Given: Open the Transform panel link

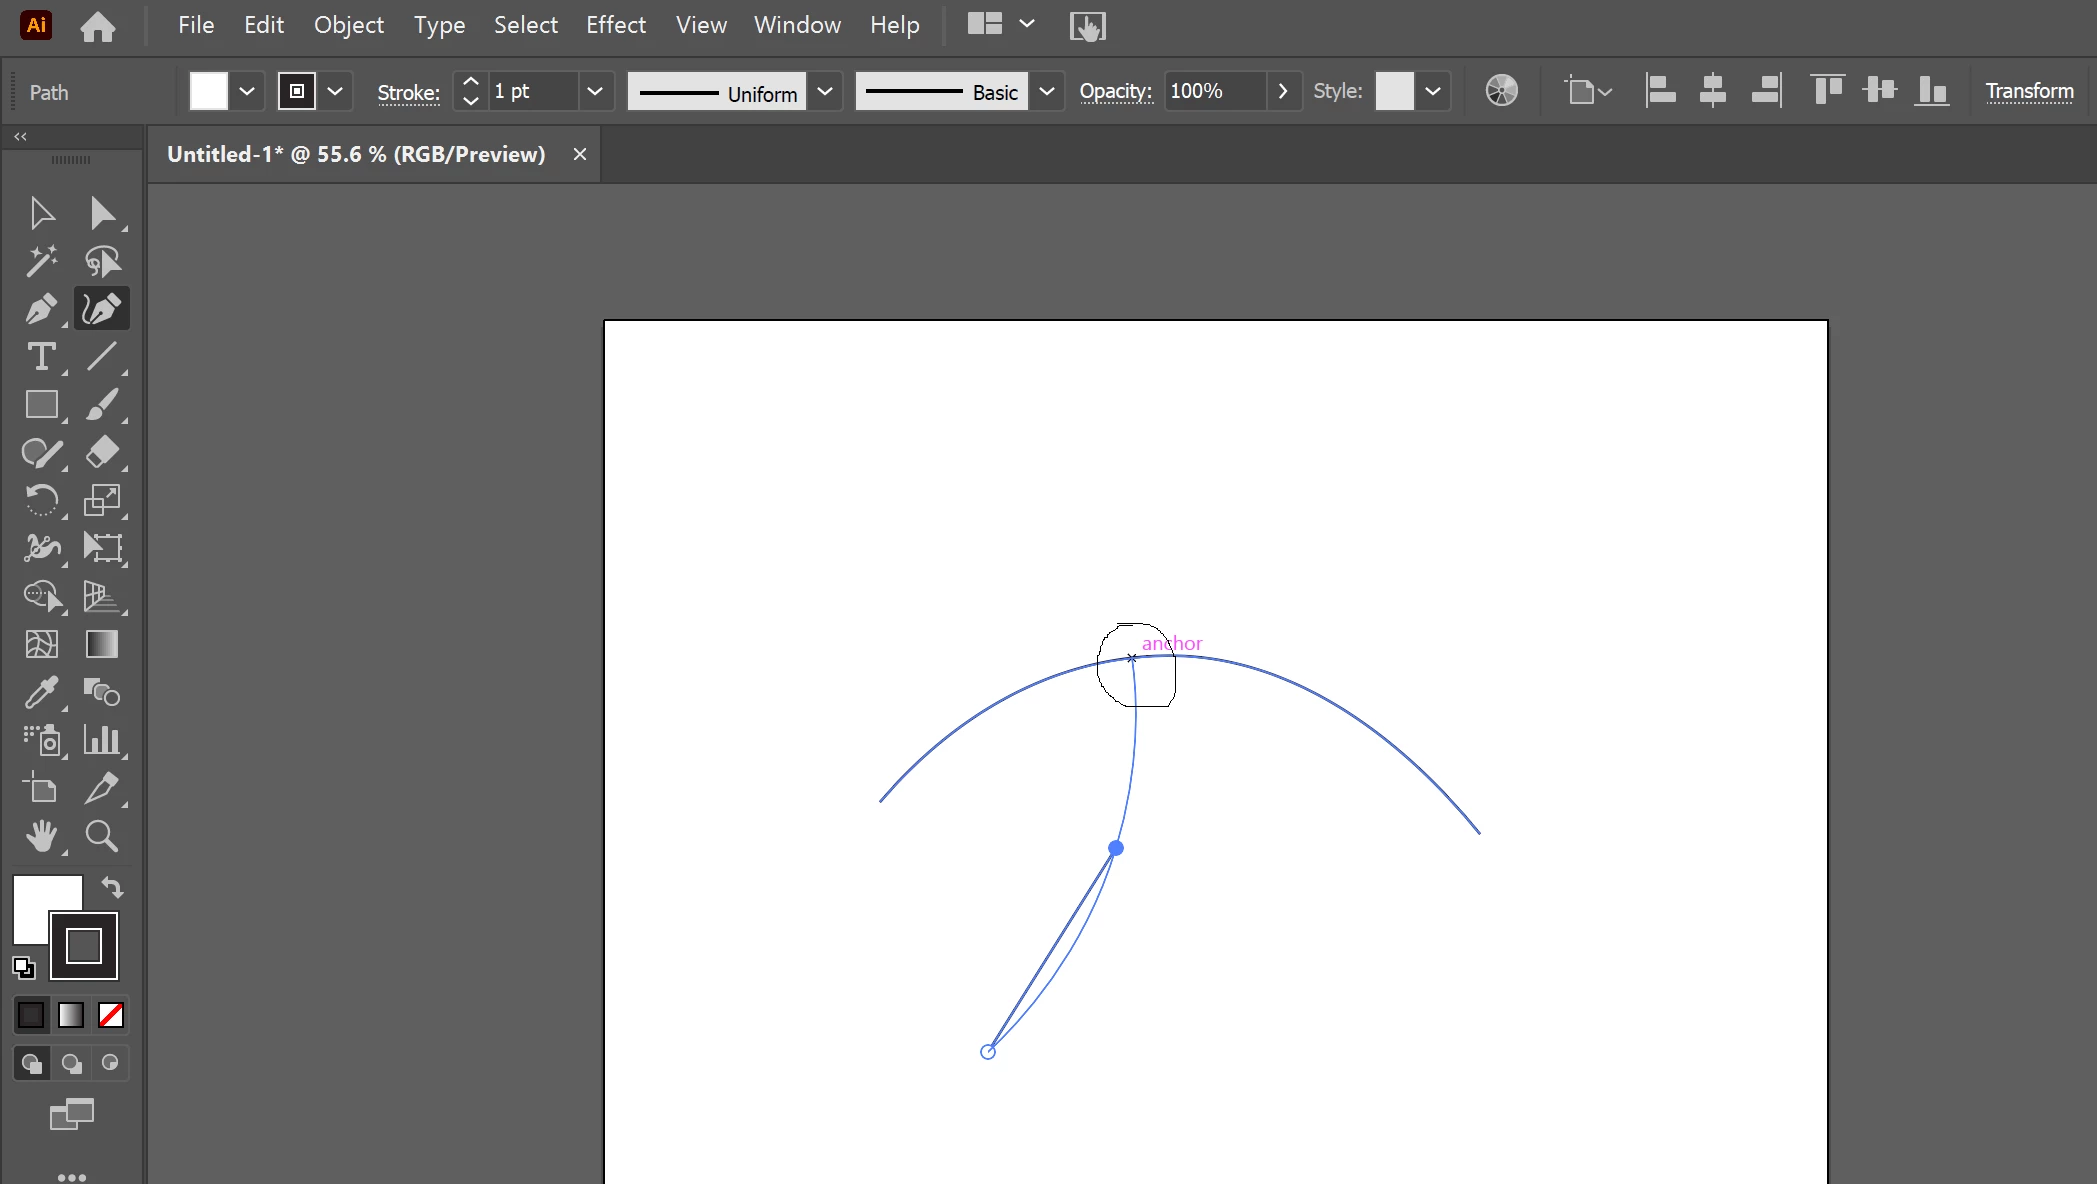Looking at the screenshot, I should pos(2029,92).
